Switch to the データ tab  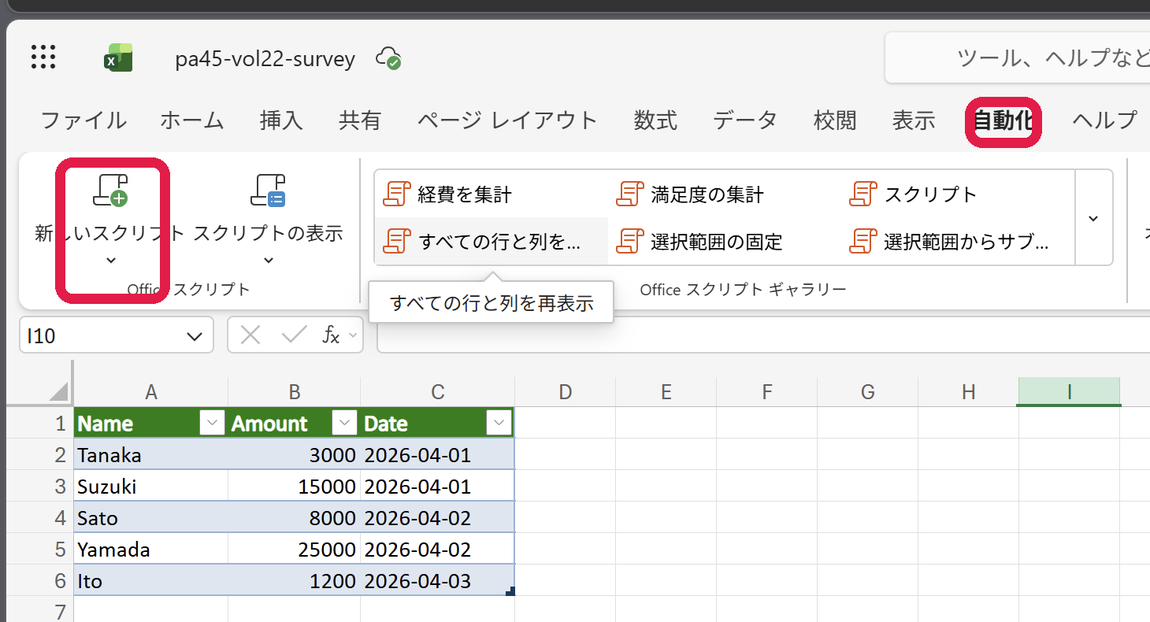coord(745,120)
